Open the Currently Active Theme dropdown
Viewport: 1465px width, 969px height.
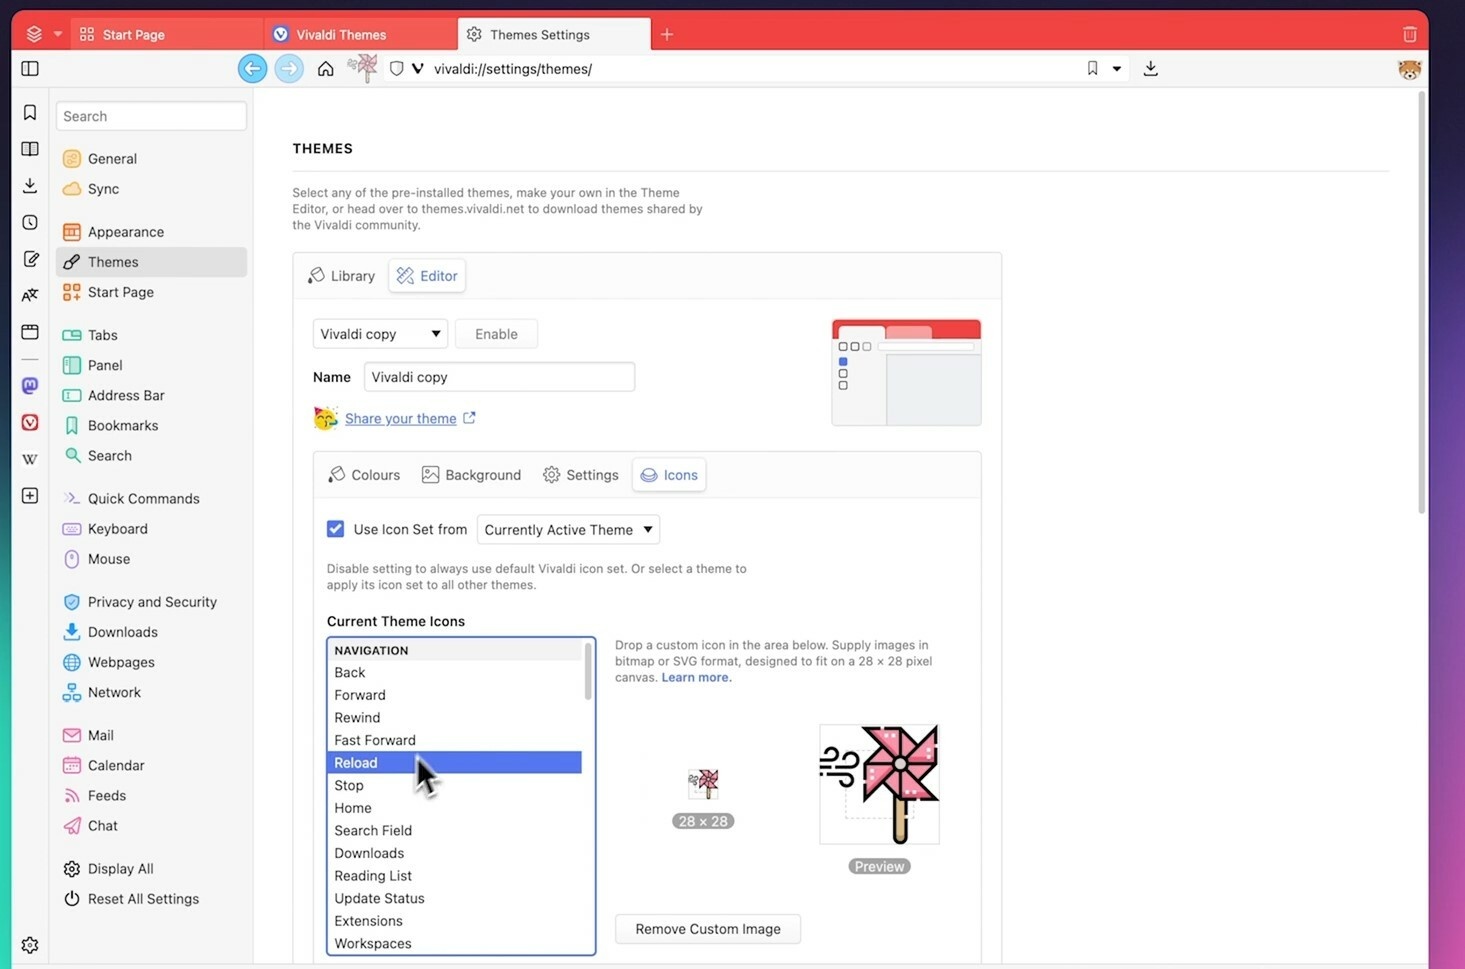(567, 529)
